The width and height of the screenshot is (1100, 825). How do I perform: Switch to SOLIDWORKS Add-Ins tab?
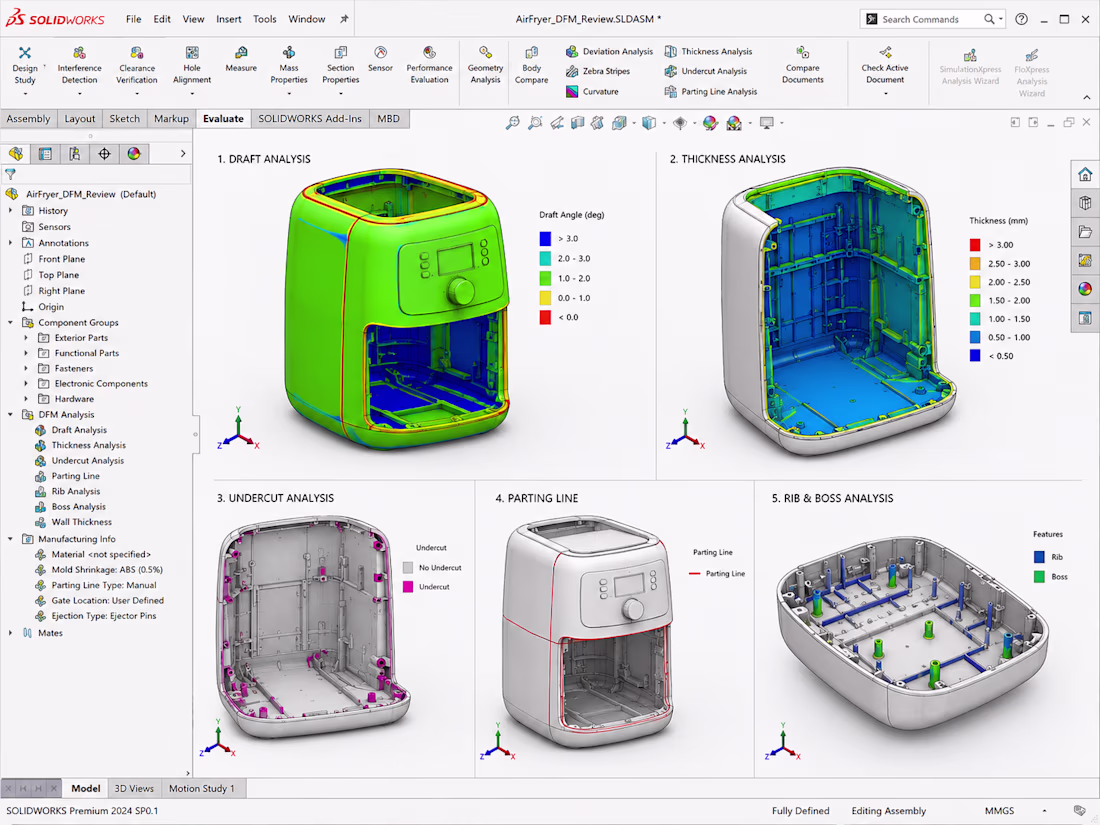click(309, 119)
